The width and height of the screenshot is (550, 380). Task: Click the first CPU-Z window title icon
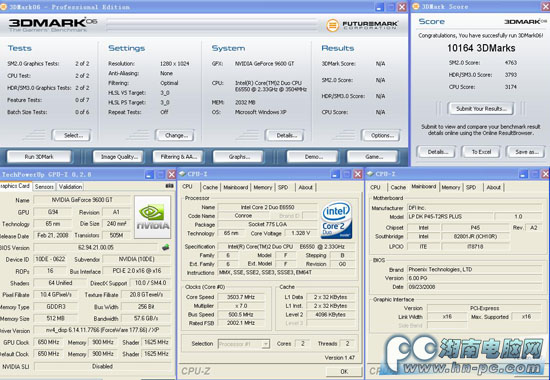pos(182,174)
